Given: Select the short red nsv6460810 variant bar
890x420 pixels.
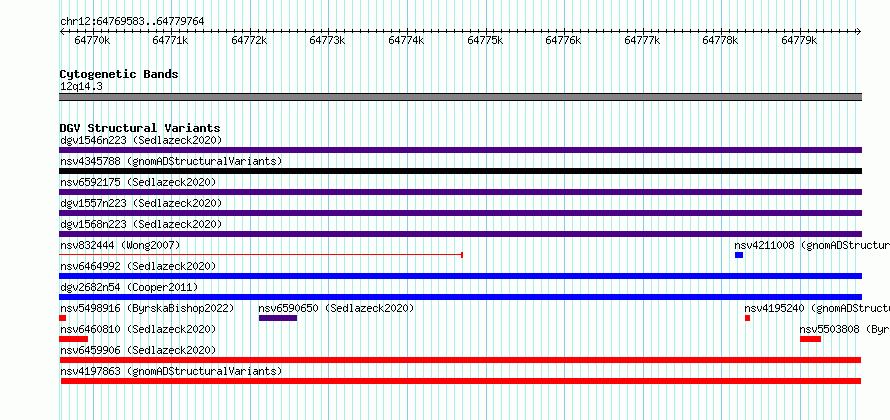Looking at the screenshot, I should pos(73,339).
